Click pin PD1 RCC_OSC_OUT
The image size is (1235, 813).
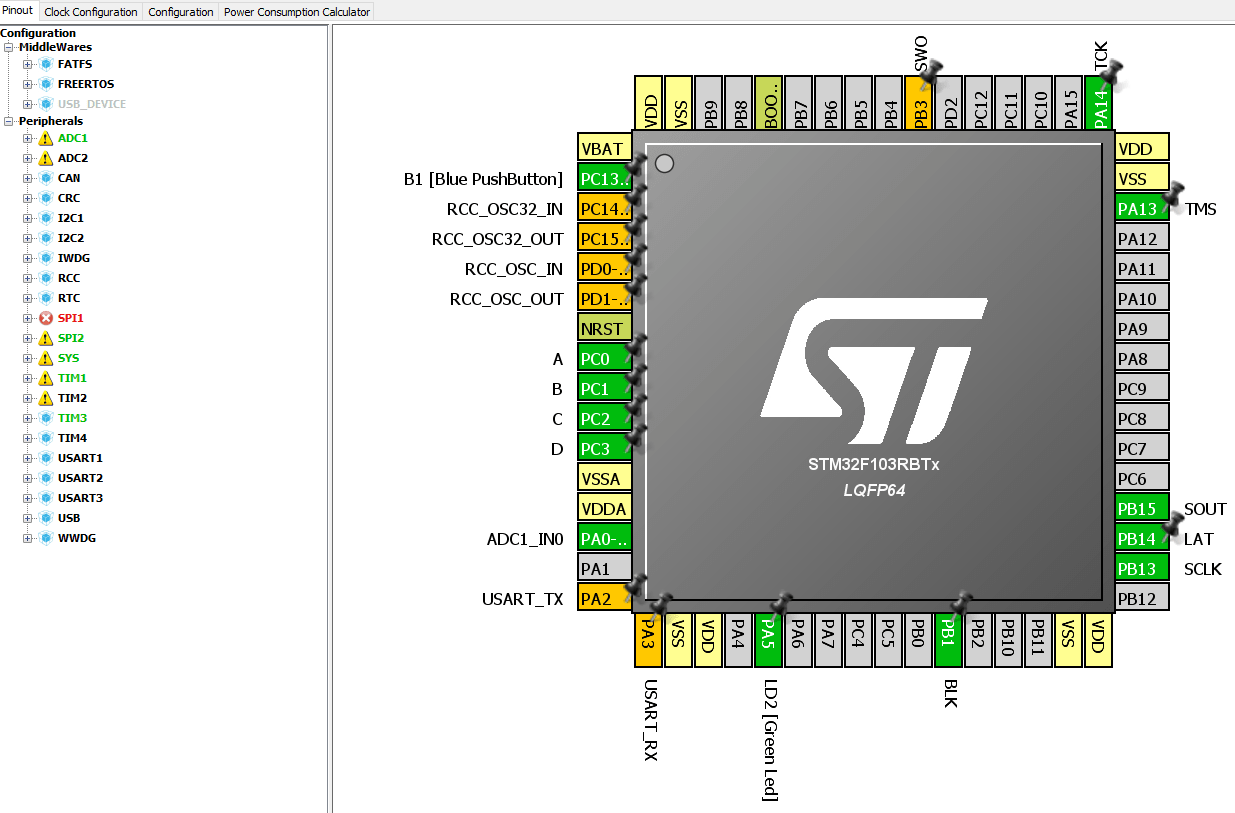pos(605,299)
